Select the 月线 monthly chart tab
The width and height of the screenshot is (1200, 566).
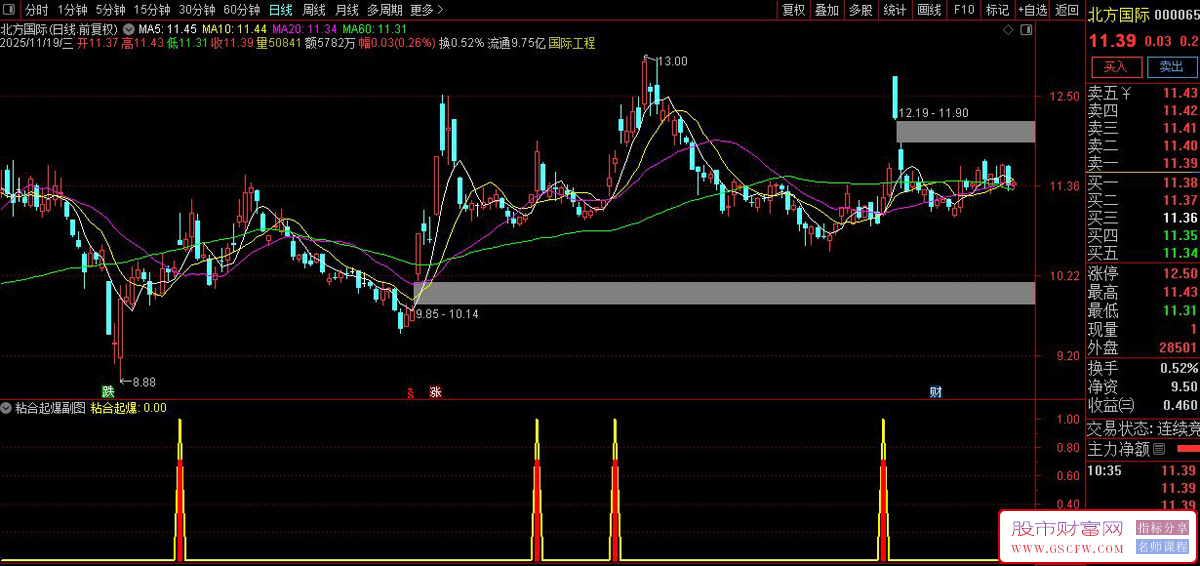pos(347,10)
